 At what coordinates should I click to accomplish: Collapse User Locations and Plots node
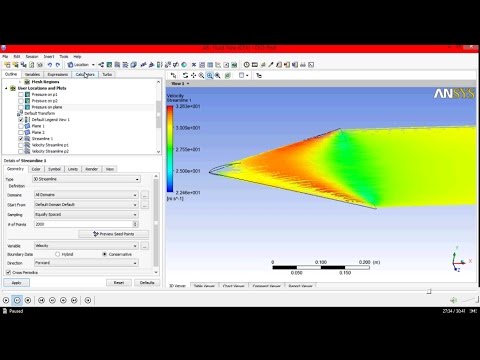coord(6,88)
